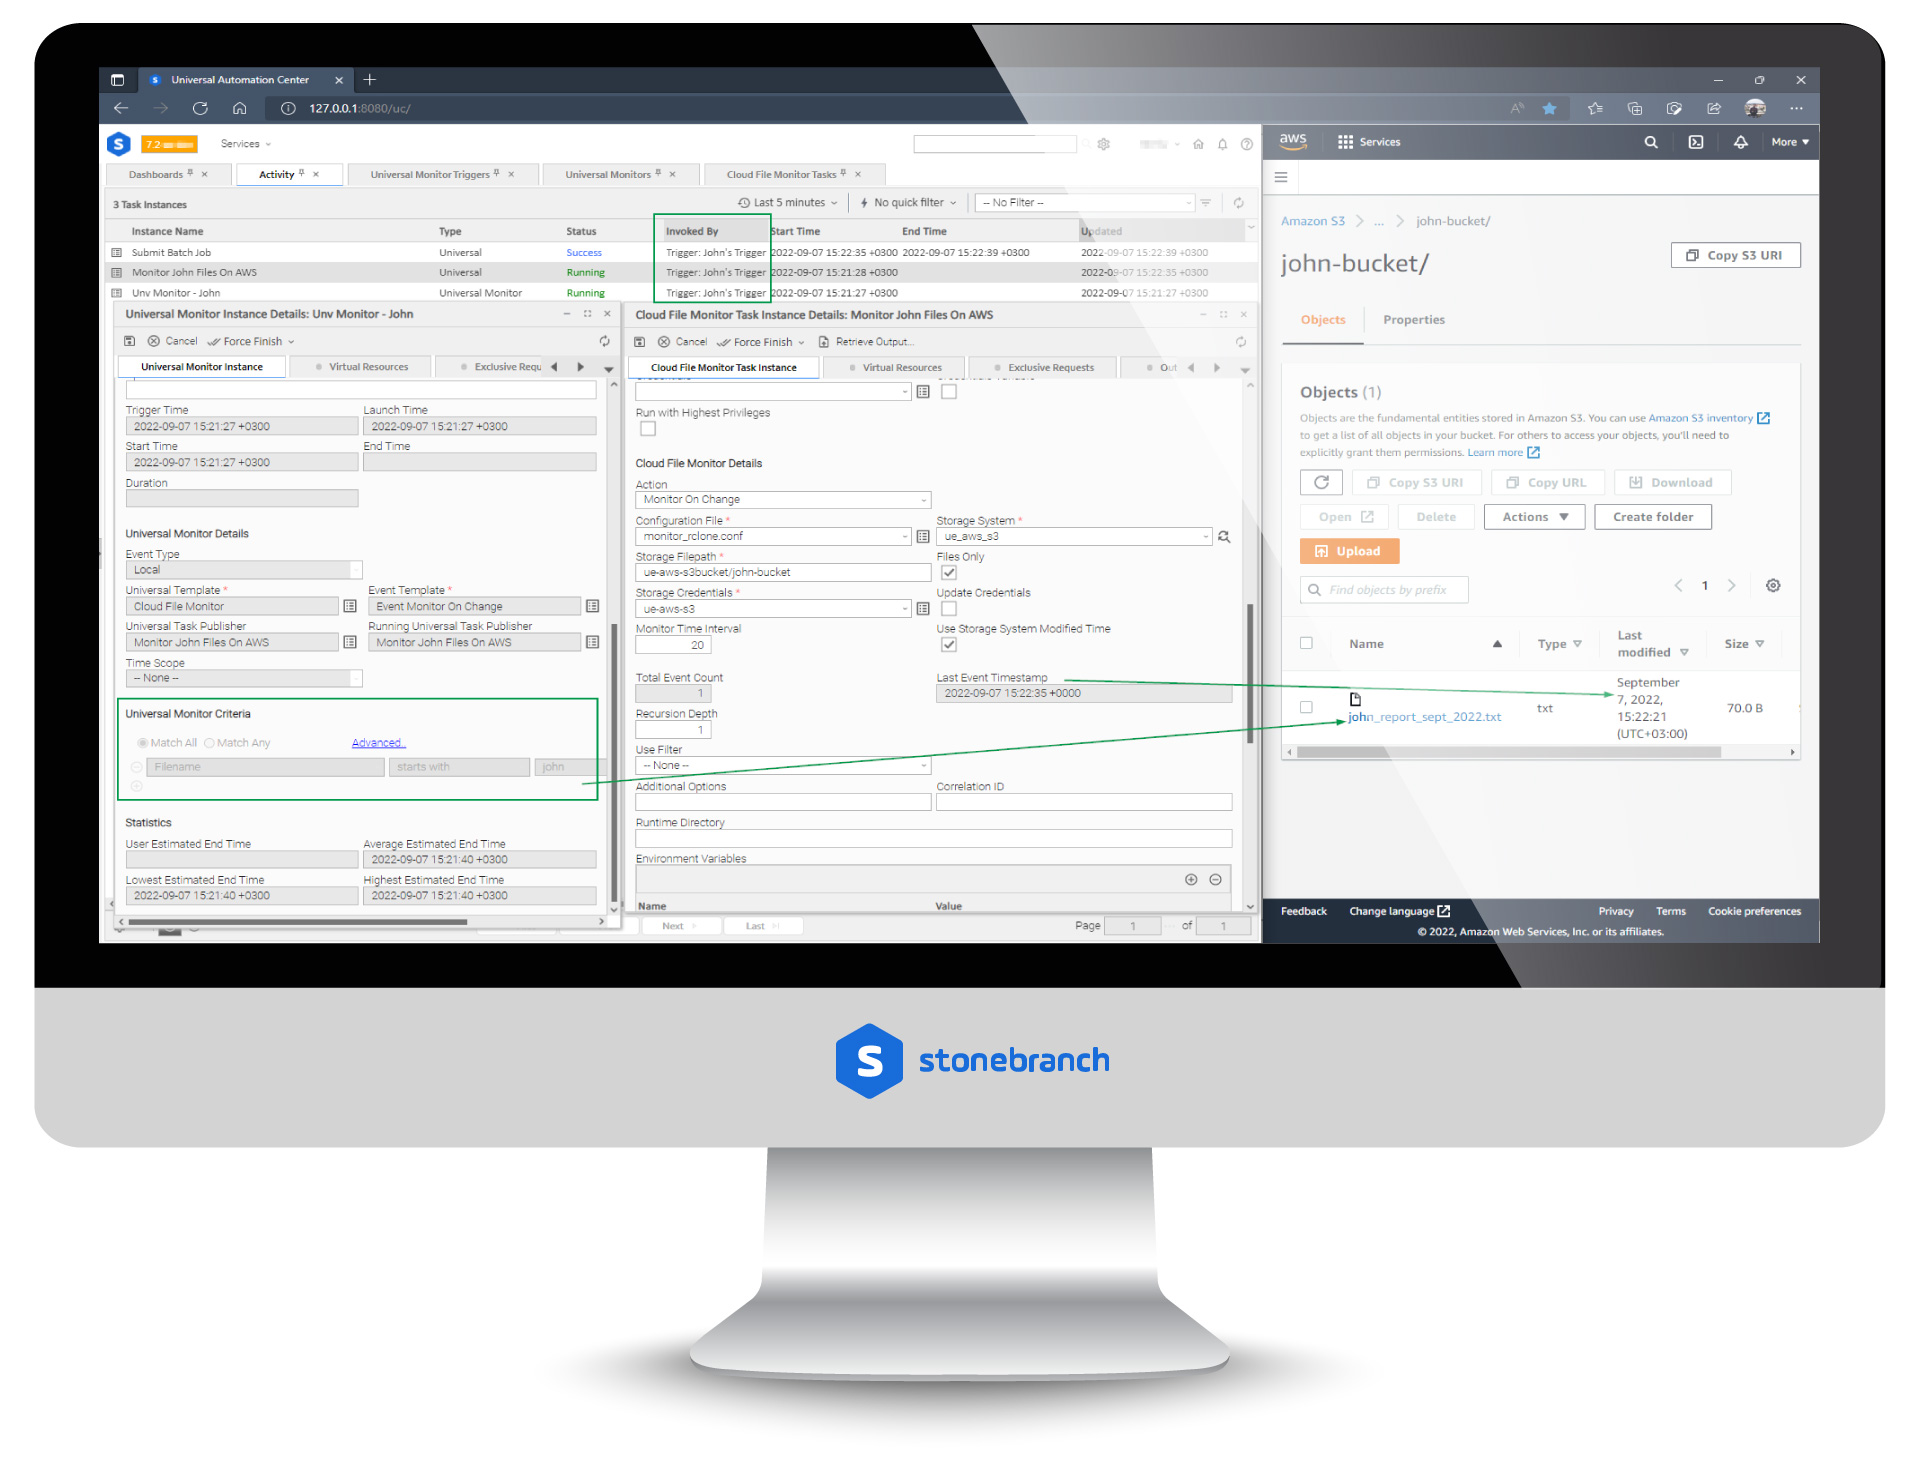Toggle the Files Only checkbox
Viewport: 1920px width, 1475px height.
point(949,573)
